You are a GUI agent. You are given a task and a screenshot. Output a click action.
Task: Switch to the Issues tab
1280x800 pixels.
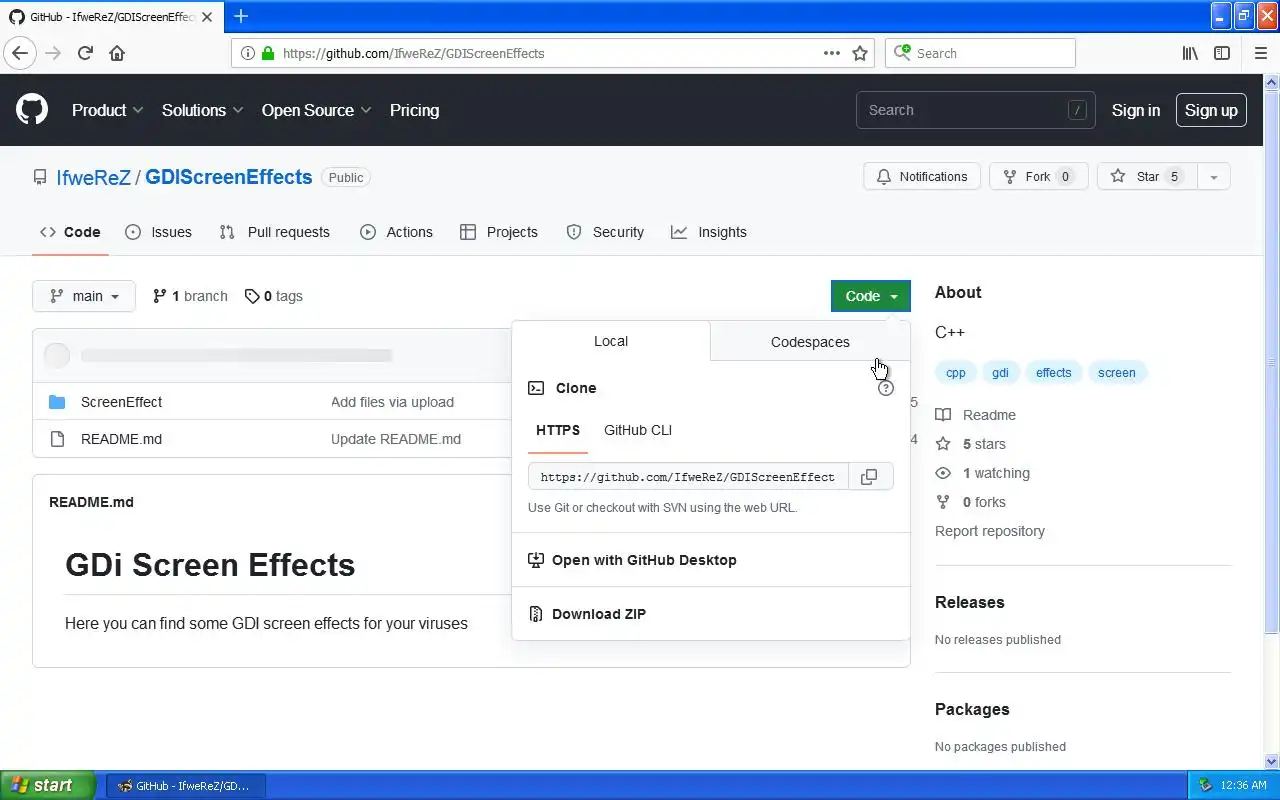(x=159, y=232)
